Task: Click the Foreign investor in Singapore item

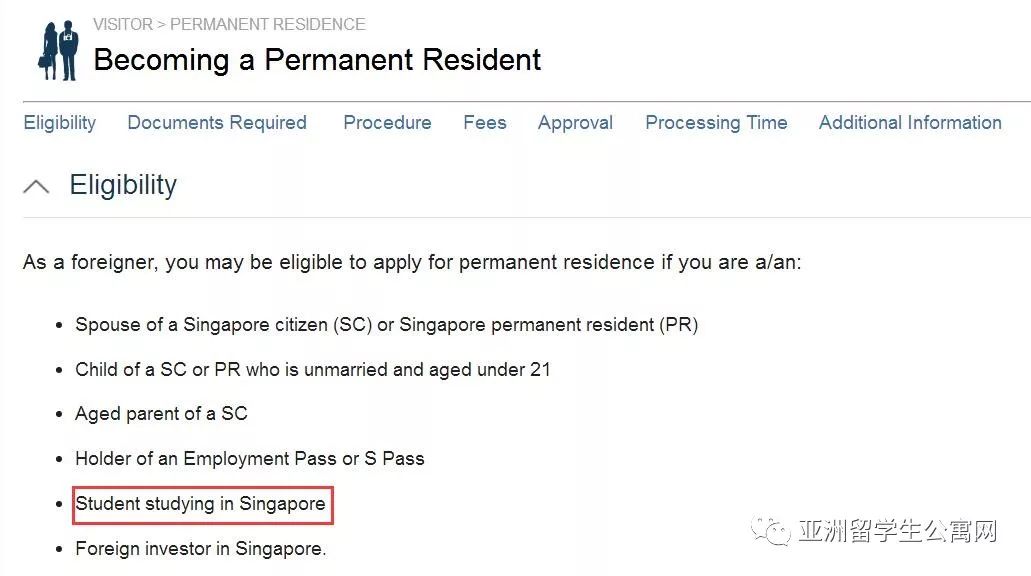Action: coord(200,549)
